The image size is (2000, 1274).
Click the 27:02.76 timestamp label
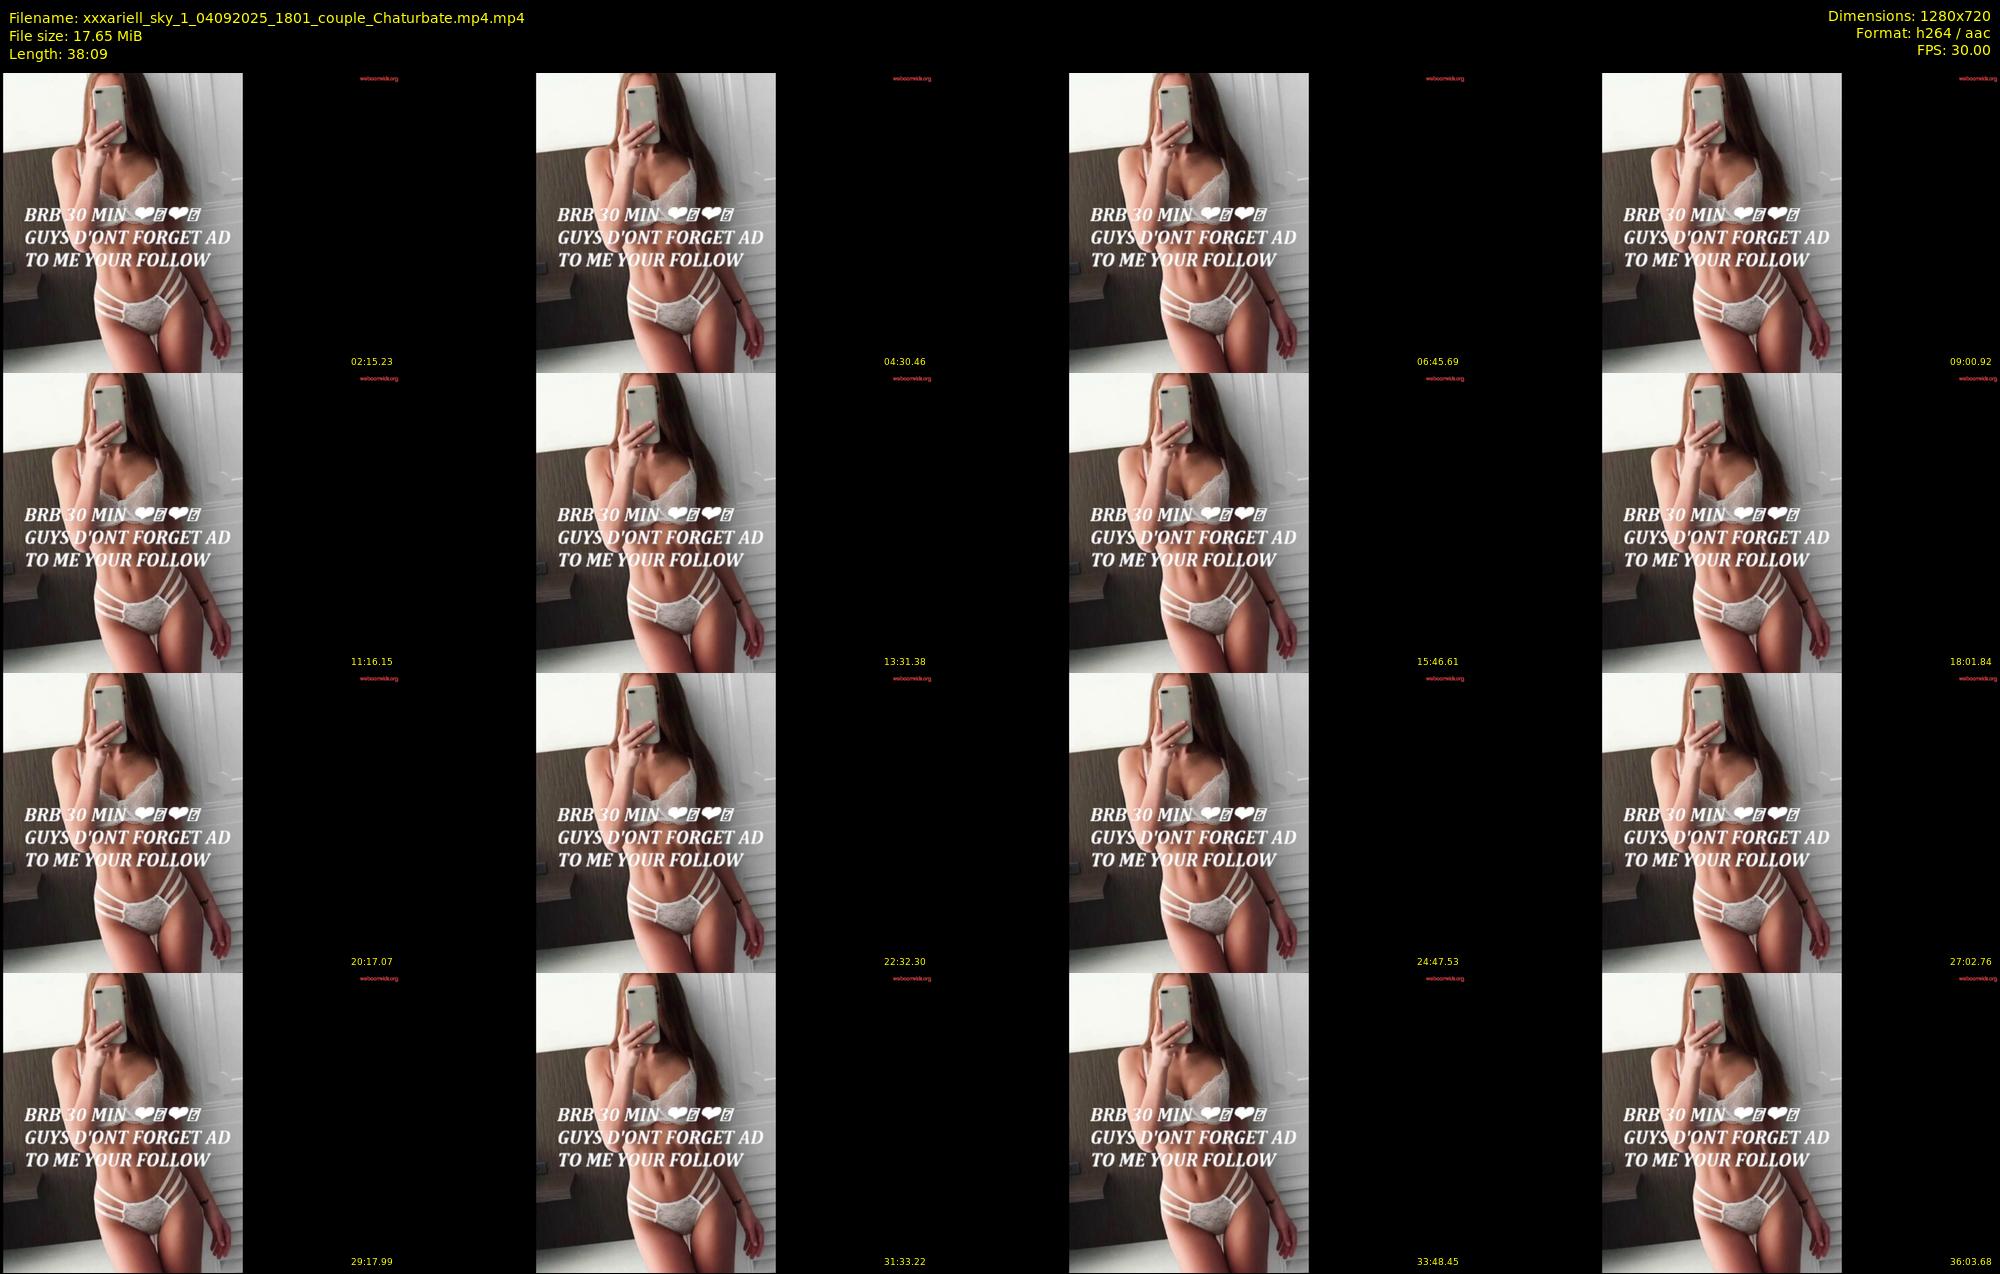click(x=1970, y=962)
